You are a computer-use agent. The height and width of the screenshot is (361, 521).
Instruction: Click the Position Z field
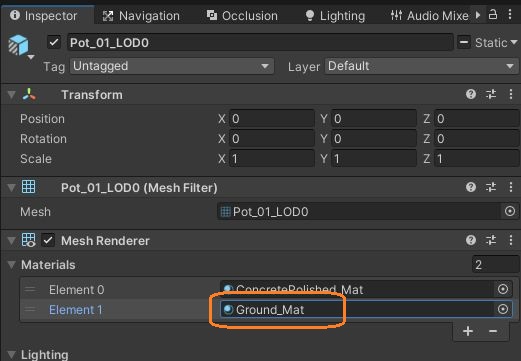477,119
